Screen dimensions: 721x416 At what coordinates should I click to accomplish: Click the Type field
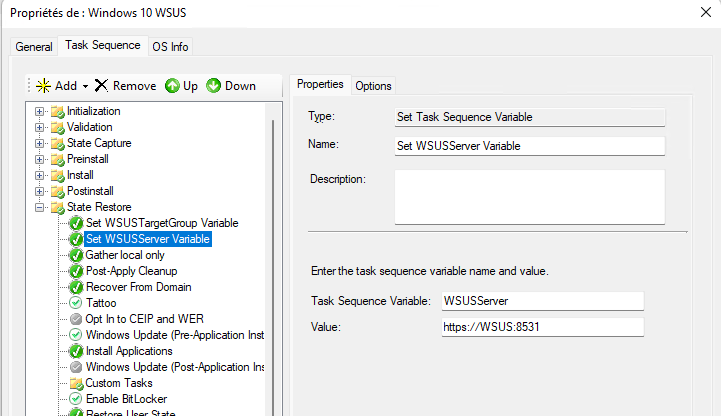click(530, 117)
